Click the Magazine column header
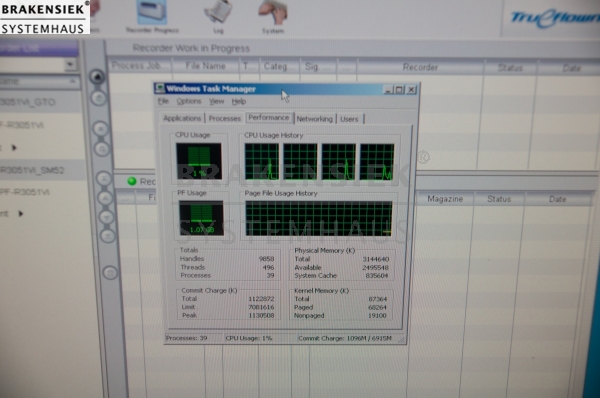Viewport: 600px width, 398px height. point(445,199)
